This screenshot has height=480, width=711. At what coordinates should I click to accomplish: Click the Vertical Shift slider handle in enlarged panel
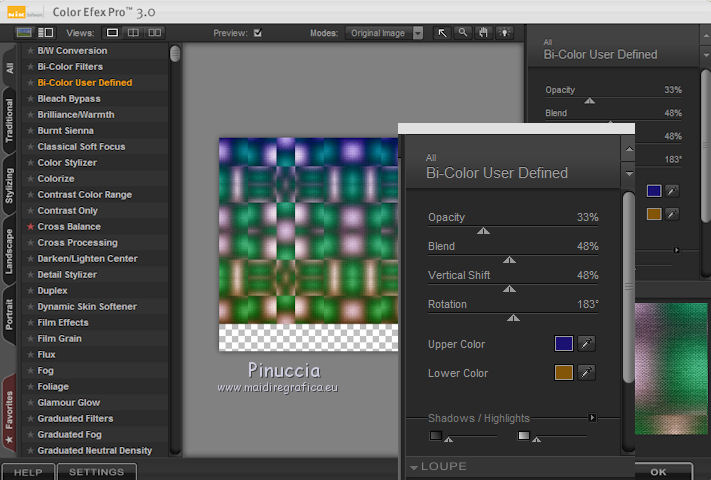point(509,289)
